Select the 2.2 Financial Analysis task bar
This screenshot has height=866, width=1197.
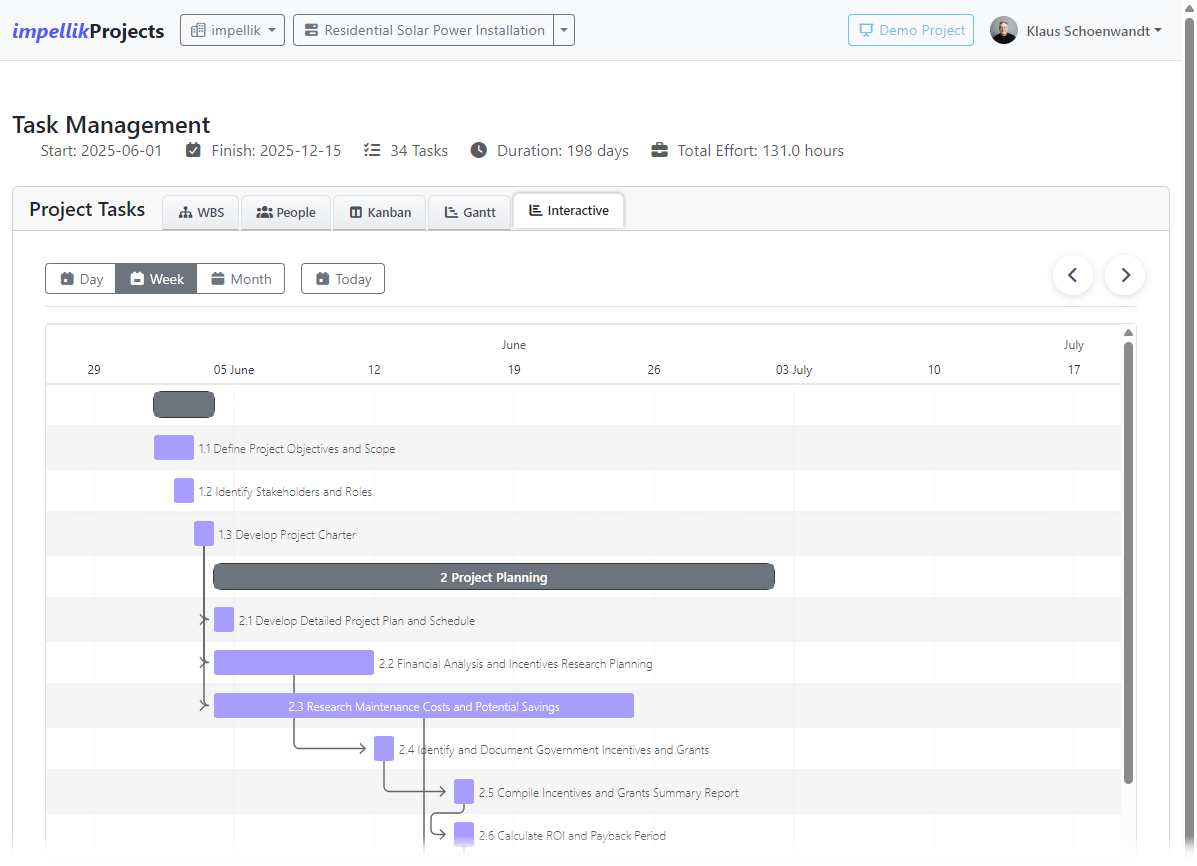294,663
